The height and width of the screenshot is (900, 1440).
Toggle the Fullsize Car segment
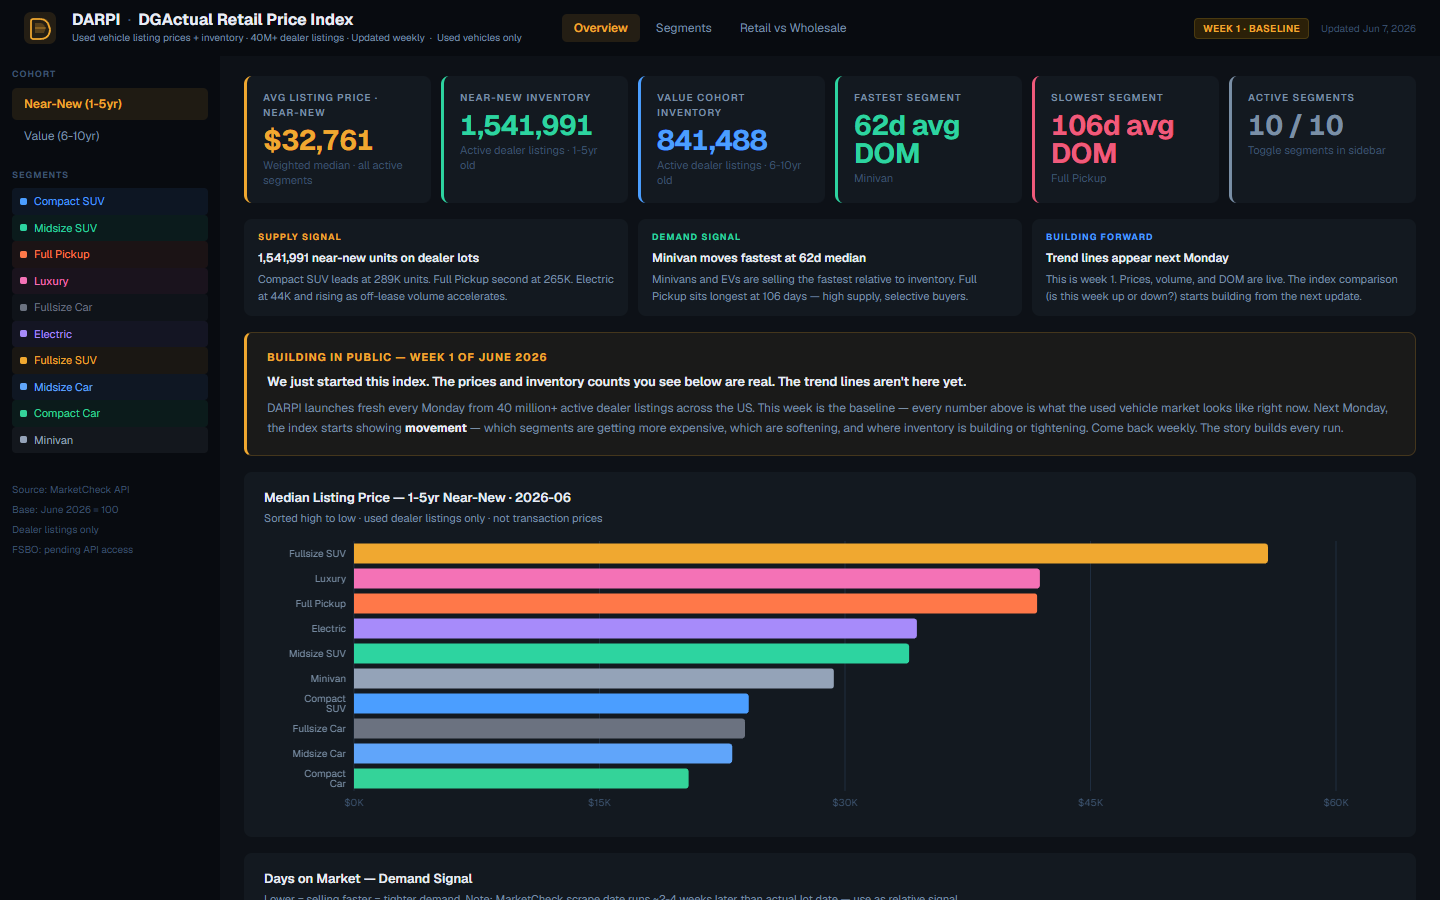[x=110, y=307]
